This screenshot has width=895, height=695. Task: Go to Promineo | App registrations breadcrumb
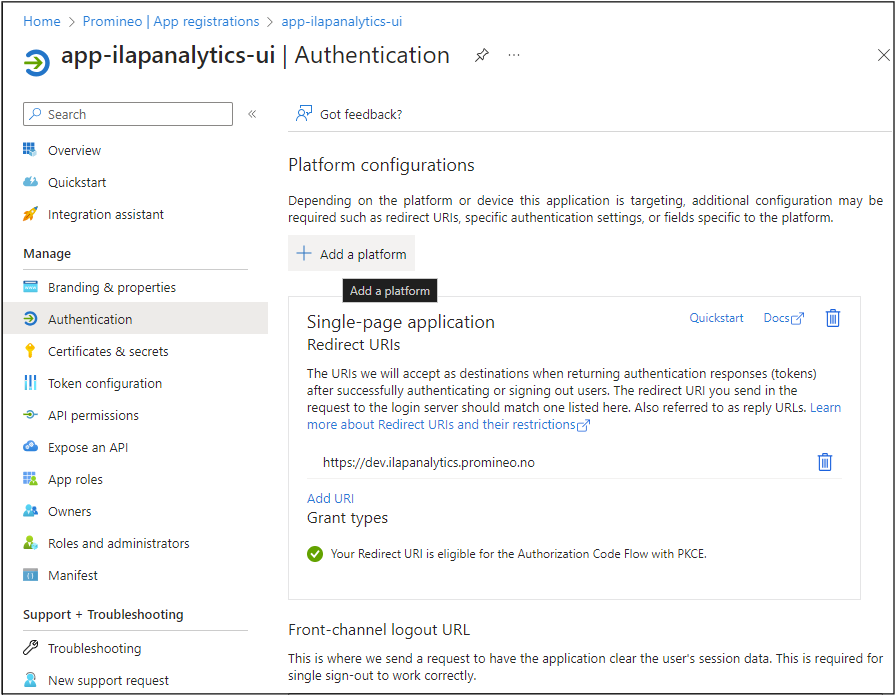(x=171, y=21)
